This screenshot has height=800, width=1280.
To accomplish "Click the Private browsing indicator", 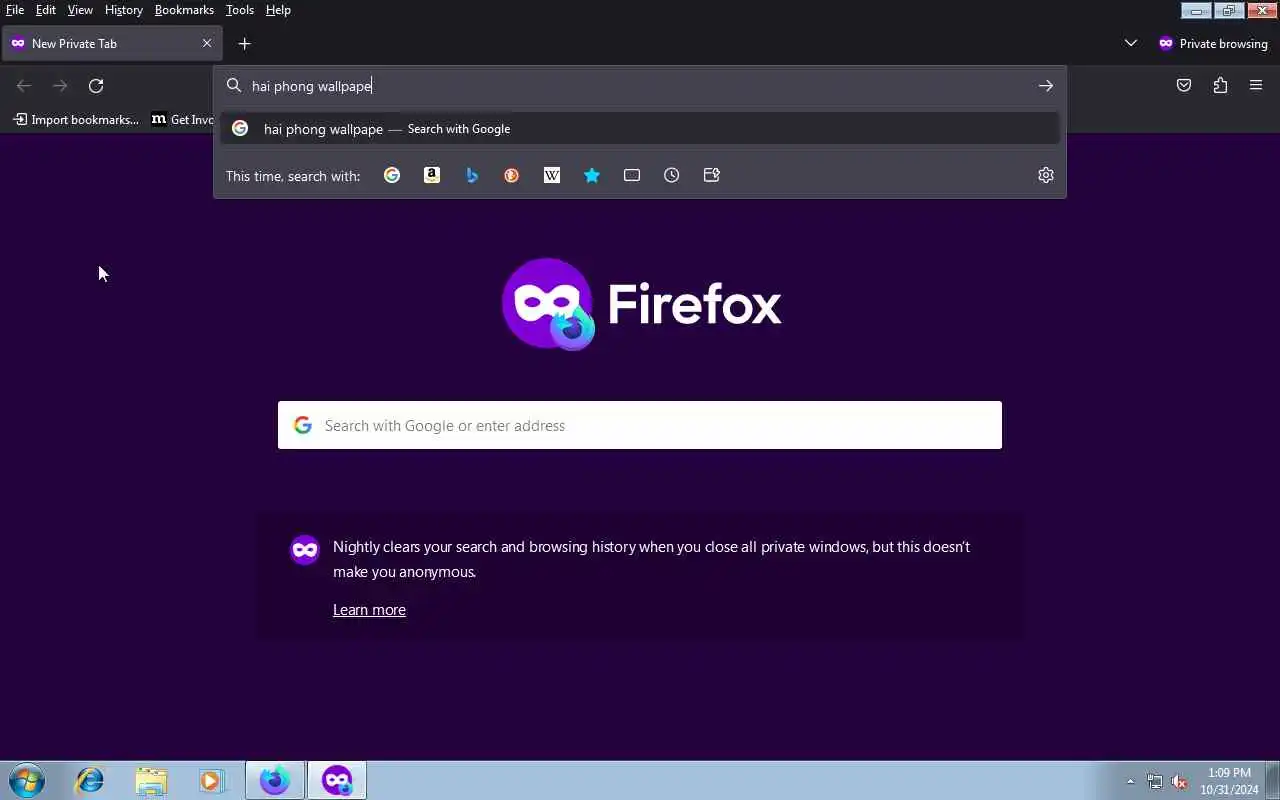I will click(x=1213, y=44).
